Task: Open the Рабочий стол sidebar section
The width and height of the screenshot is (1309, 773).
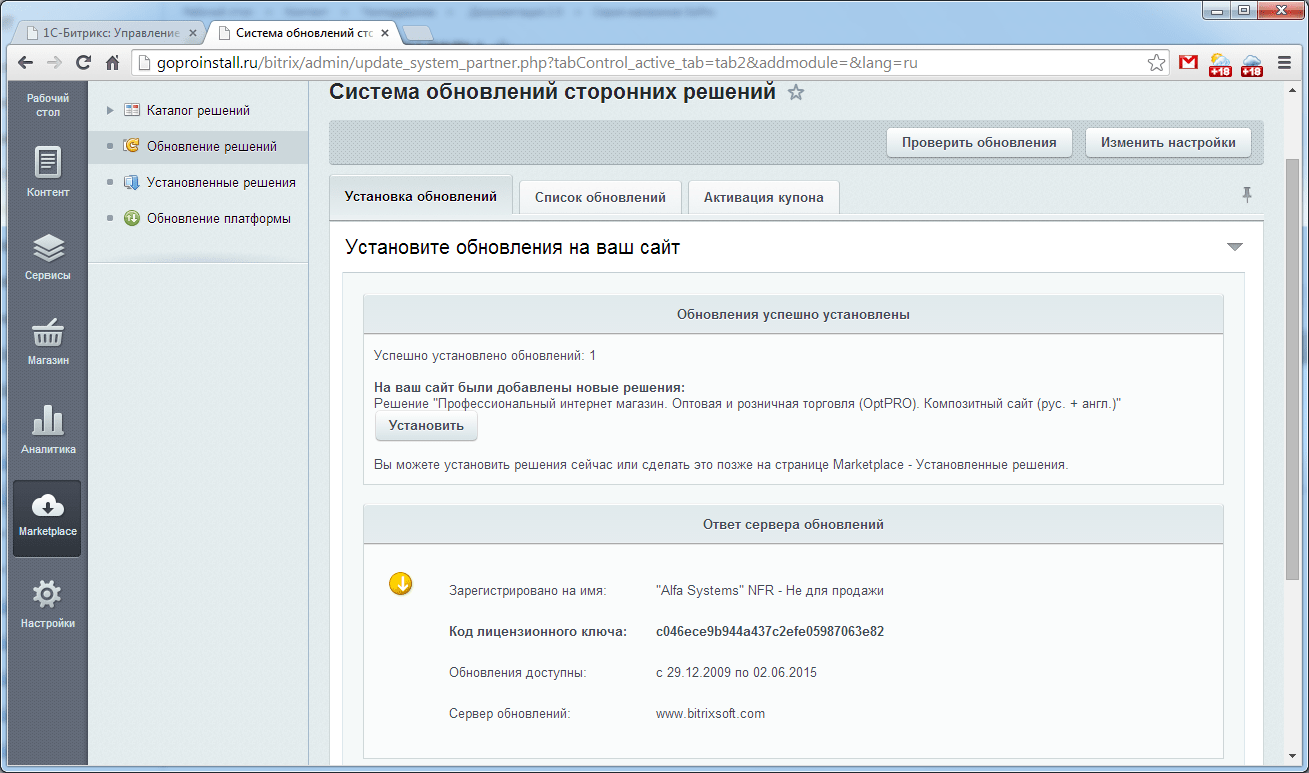Action: click(x=48, y=105)
